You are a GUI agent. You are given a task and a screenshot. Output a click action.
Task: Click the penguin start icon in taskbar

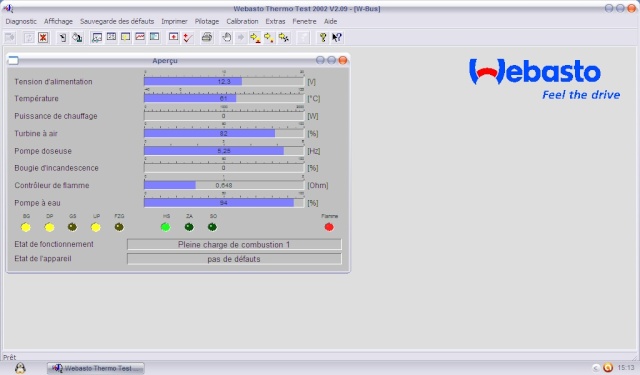(x=20, y=368)
